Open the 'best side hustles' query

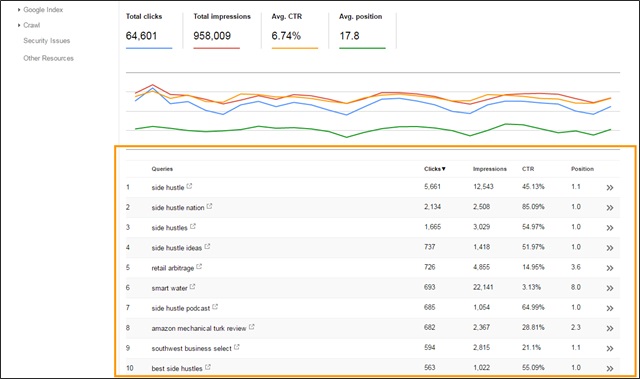pos(177,368)
